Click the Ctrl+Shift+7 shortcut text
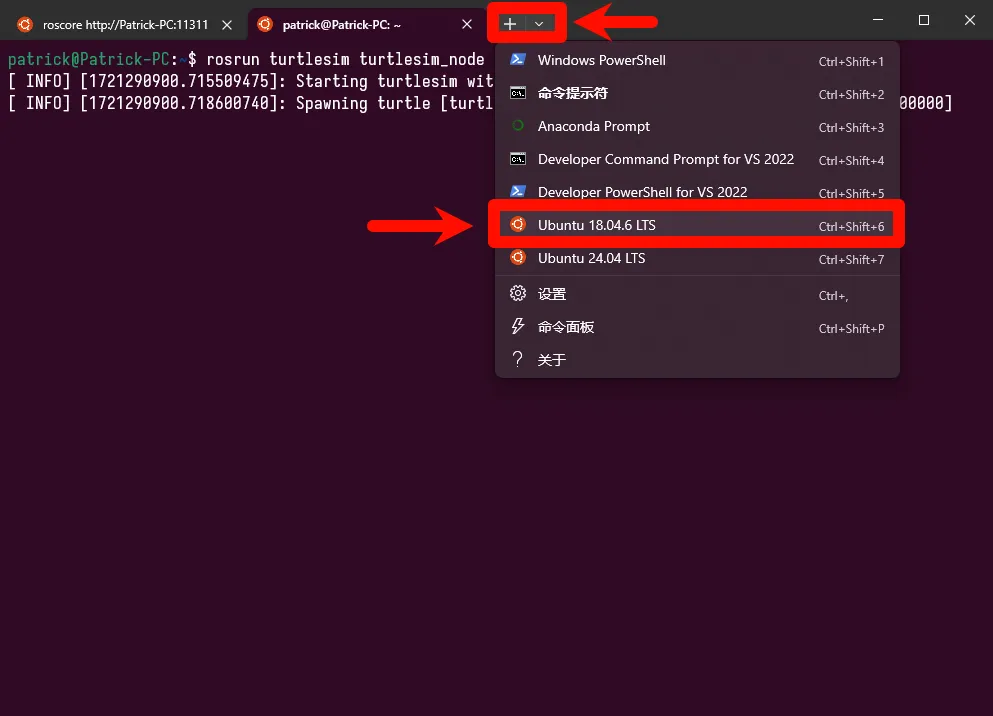 (851, 260)
